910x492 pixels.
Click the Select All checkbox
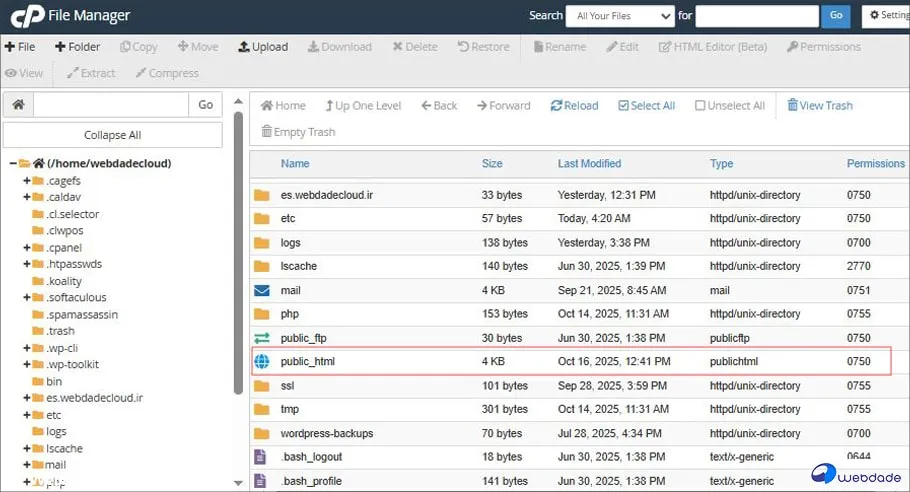624,106
